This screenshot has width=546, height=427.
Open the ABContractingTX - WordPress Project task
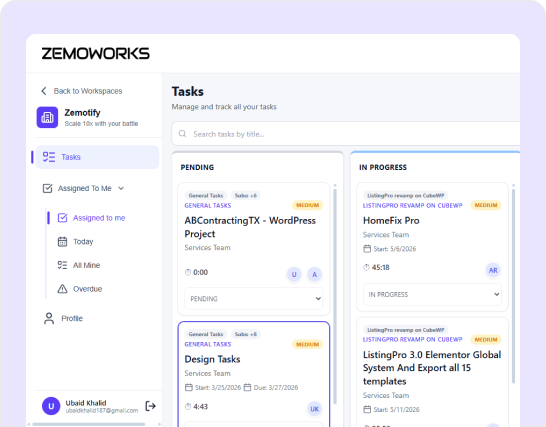[x=250, y=227]
